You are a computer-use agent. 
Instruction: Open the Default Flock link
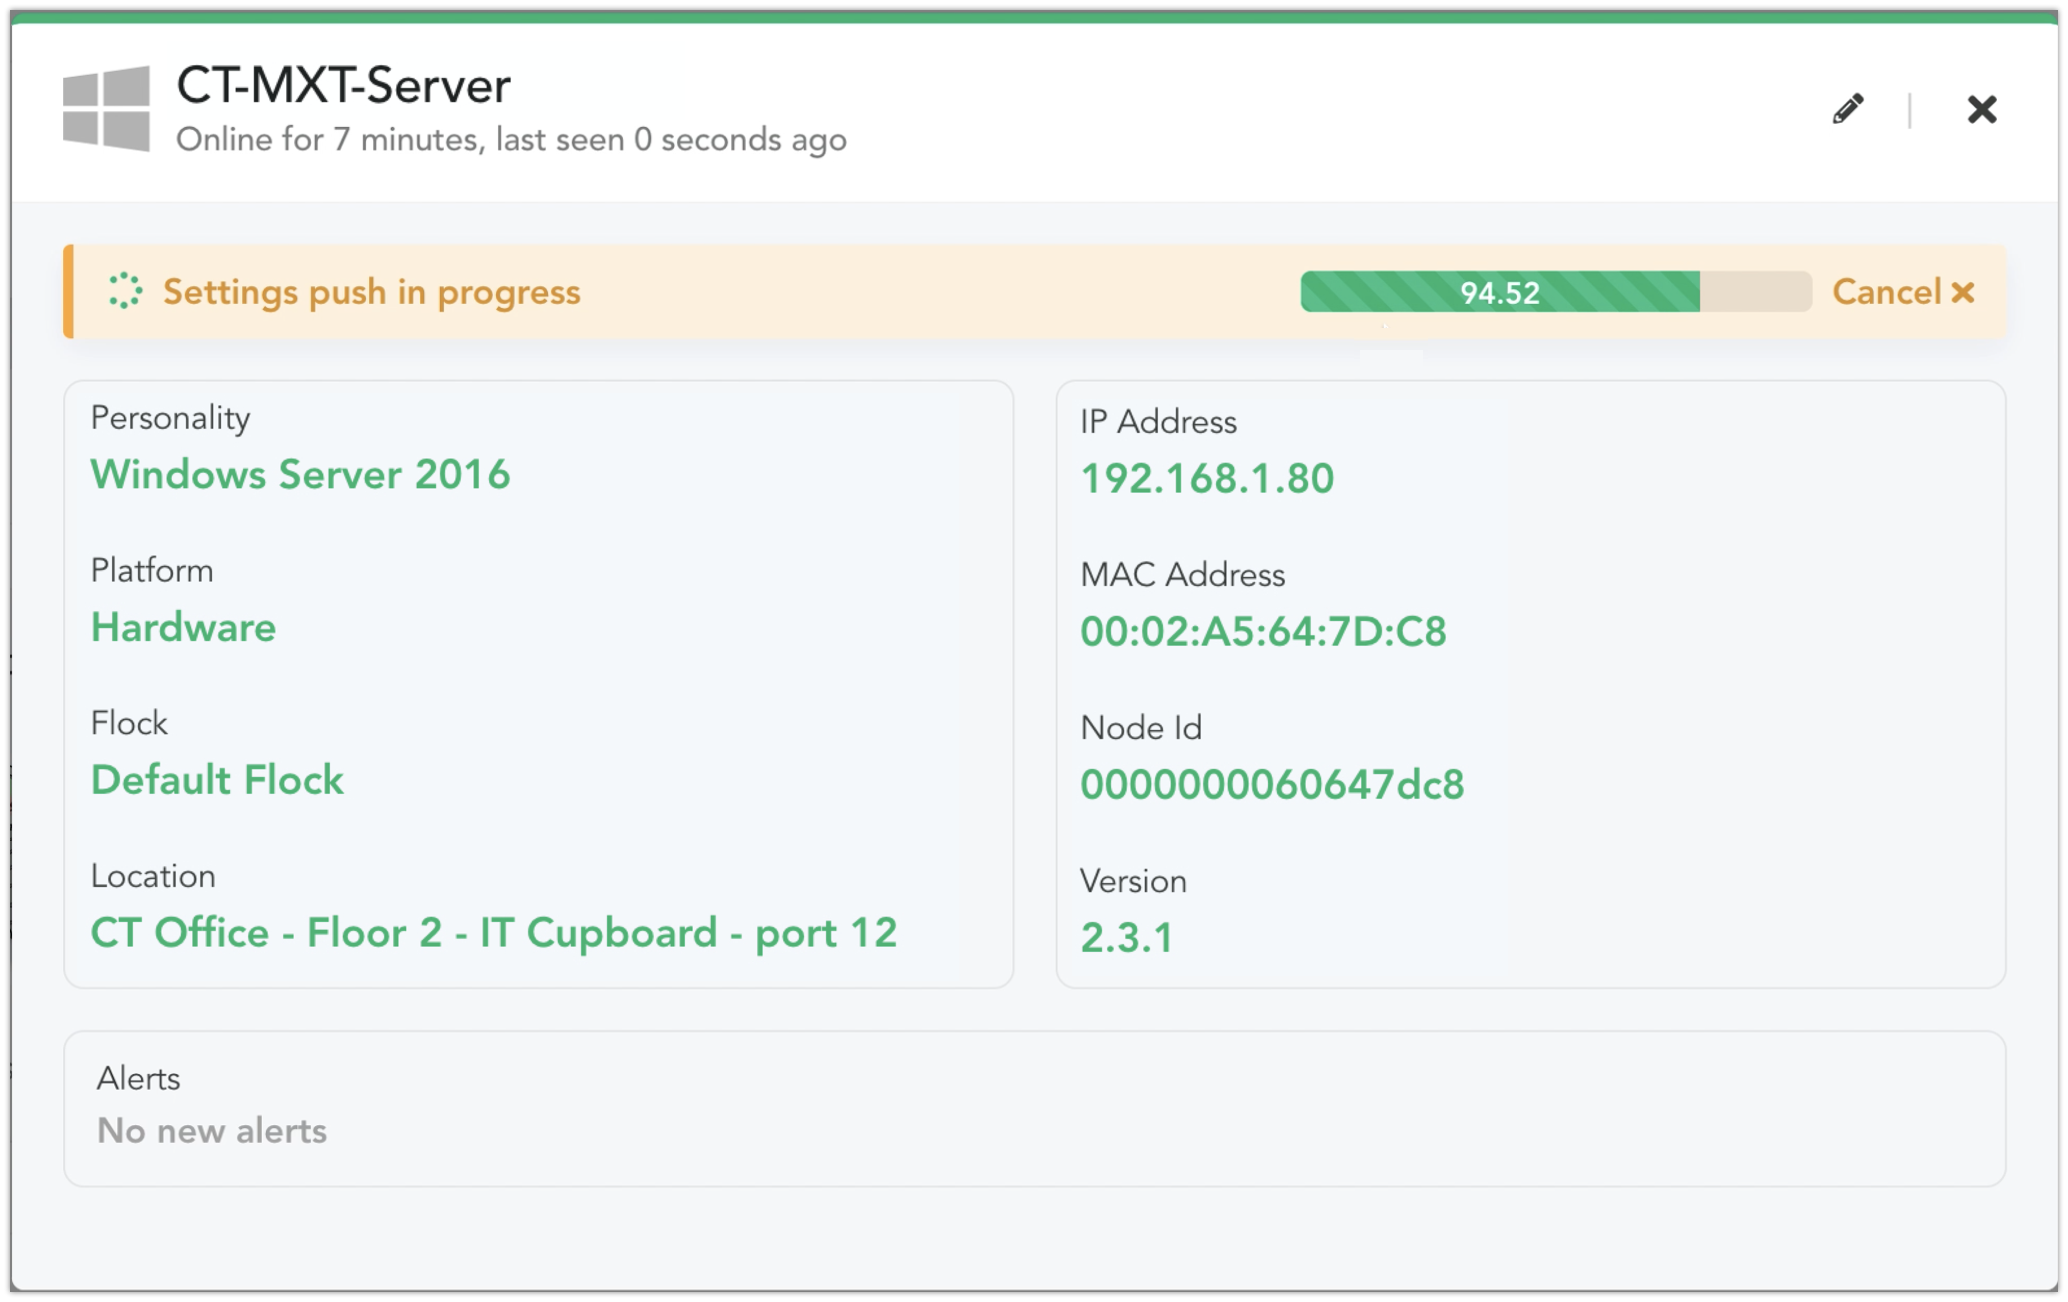217,780
